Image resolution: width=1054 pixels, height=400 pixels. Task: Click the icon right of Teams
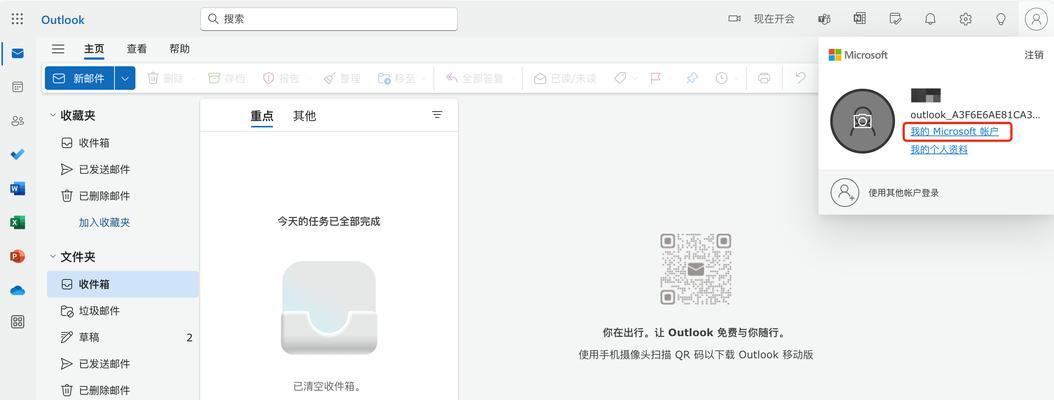coord(860,19)
